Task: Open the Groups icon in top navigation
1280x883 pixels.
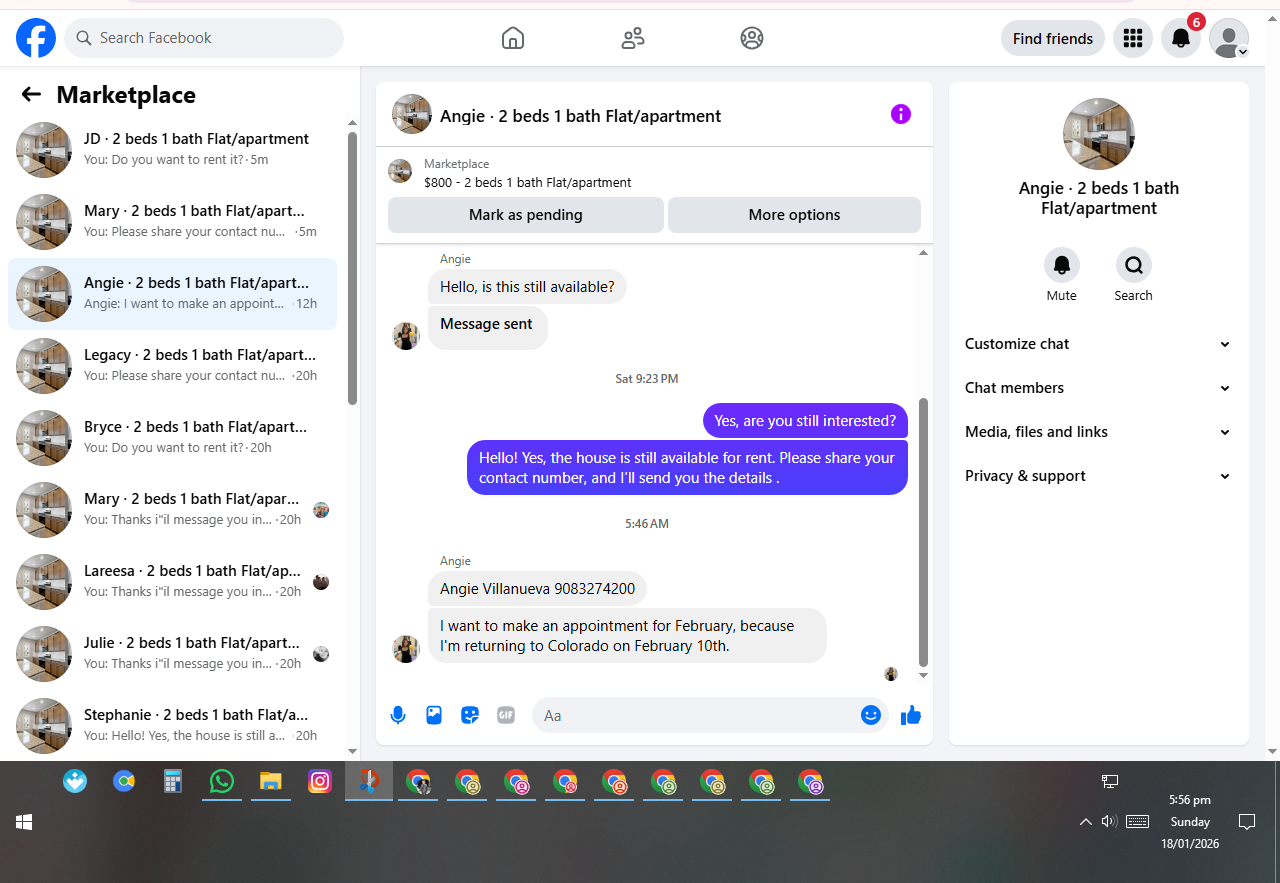Action: tap(752, 38)
